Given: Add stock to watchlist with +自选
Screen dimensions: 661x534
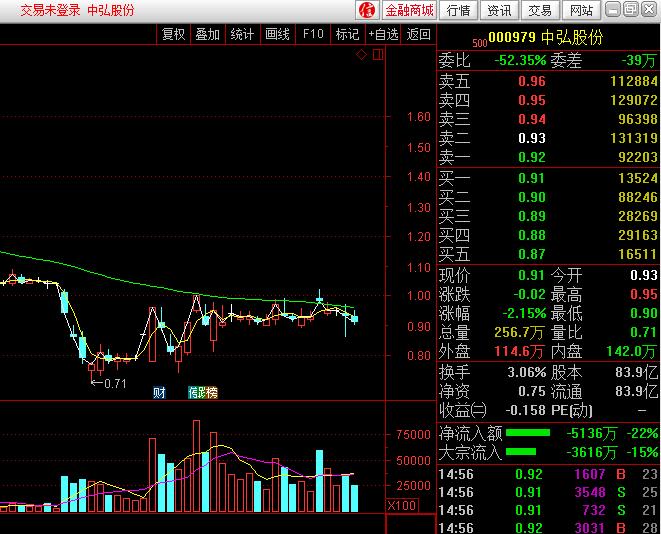Looking at the screenshot, I should click(x=383, y=34).
